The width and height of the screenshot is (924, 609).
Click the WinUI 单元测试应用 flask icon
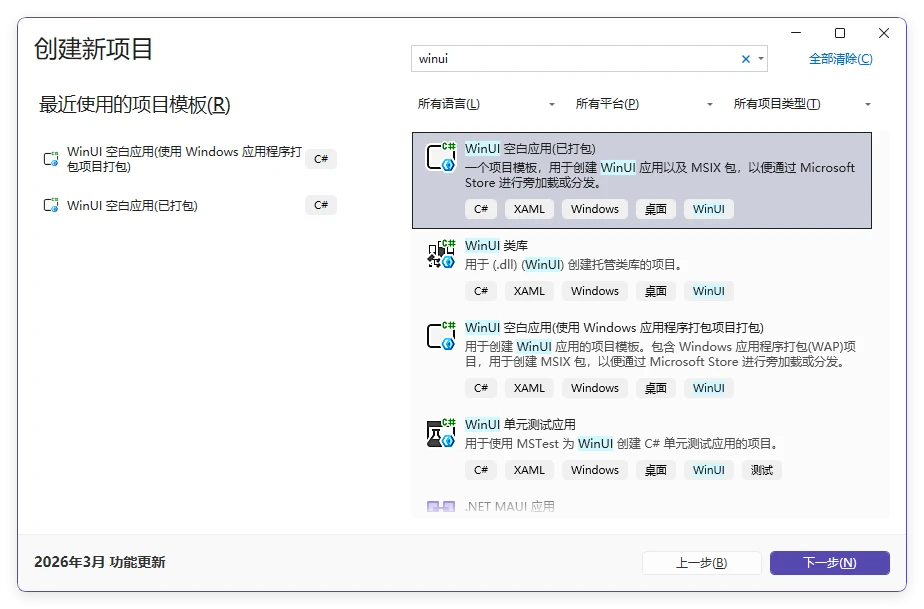coord(441,433)
